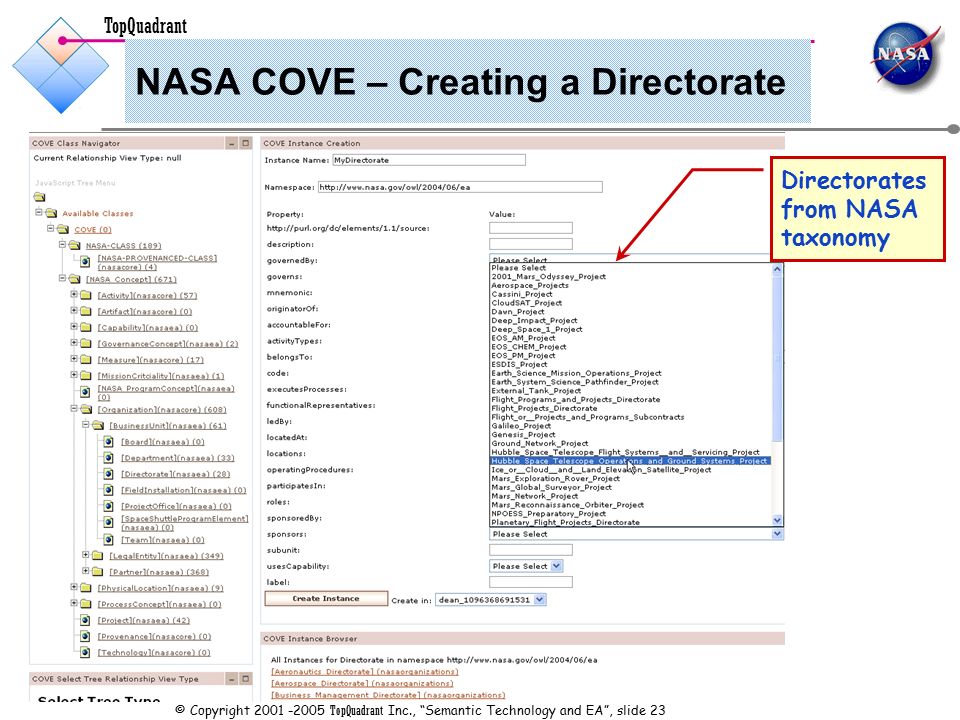Minimize the Select Tree Relationship View Type panel
This screenshot has height=720, width=960.
click(x=232, y=679)
